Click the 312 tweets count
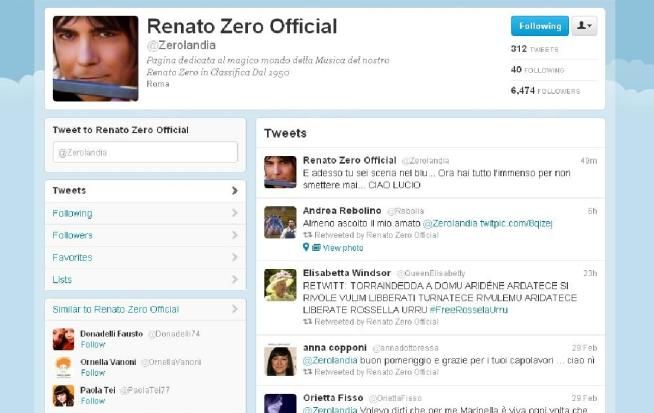This screenshot has height=413, width=654. tap(535, 49)
